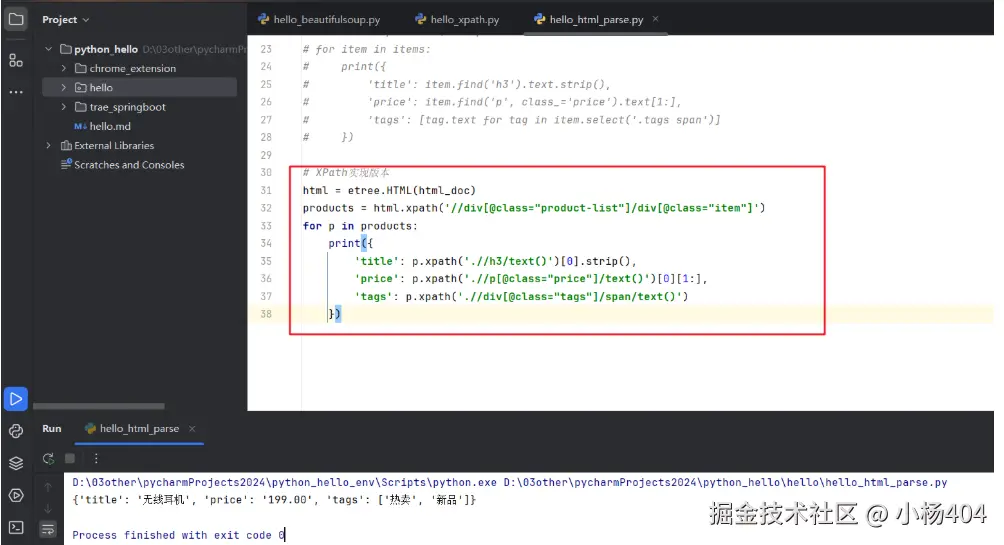Viewport: 1004px width, 545px height.
Task: Place cursor on 'html = etree.HTML(html_doc)' line
Action: point(389,190)
